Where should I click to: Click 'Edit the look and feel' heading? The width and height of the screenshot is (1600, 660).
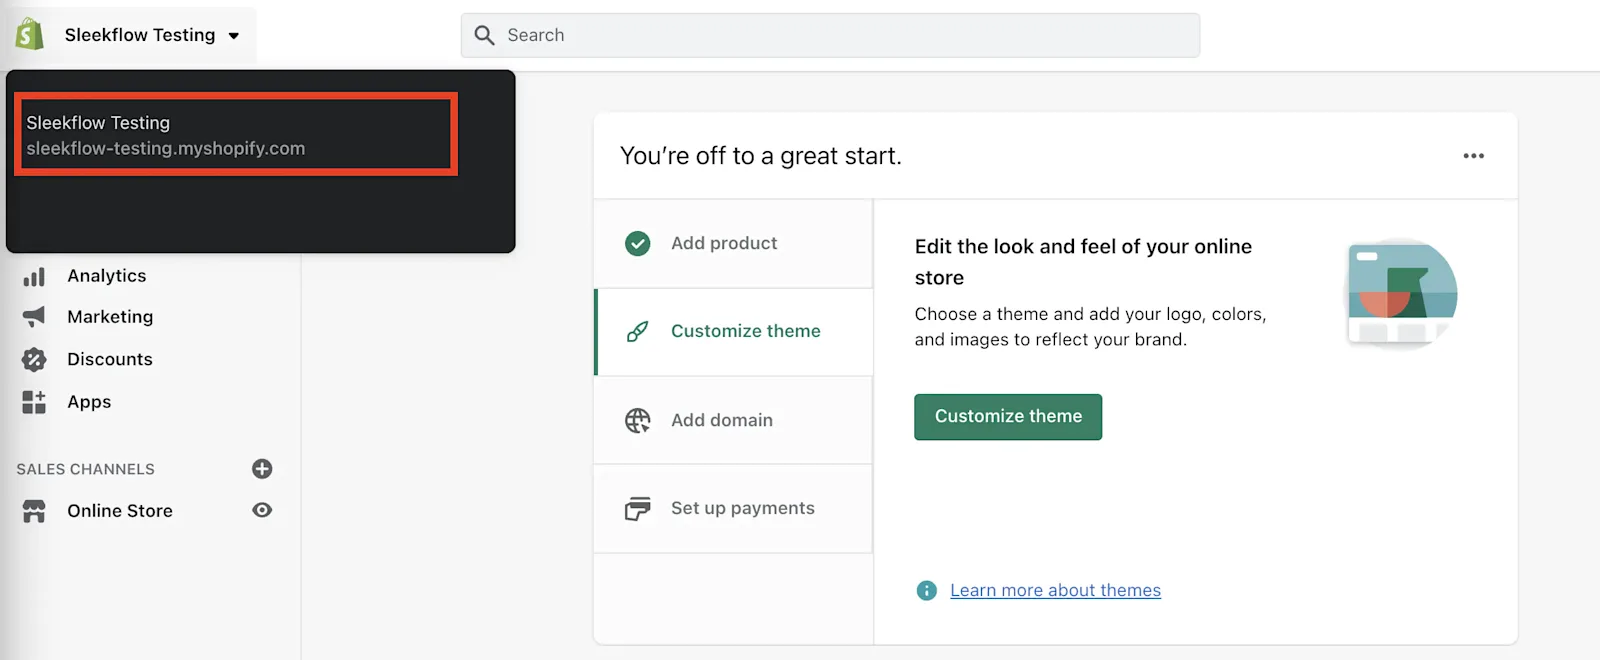pos(1083,262)
